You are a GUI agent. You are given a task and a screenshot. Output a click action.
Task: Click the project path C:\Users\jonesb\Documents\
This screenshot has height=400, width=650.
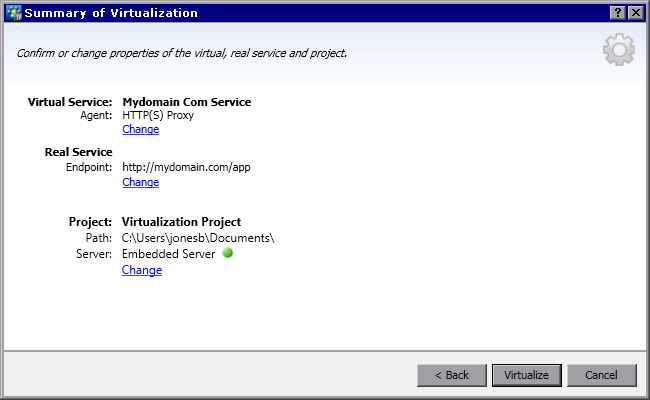198,238
